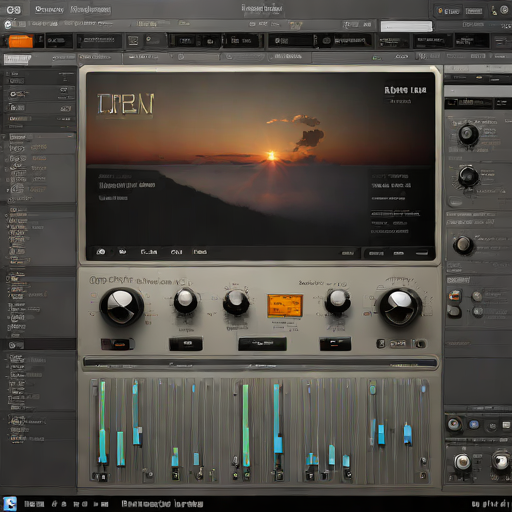This screenshot has width=512, height=512.
Task: Adjust the left white knob at the bottom right
Action: pyautogui.click(x=462, y=462)
